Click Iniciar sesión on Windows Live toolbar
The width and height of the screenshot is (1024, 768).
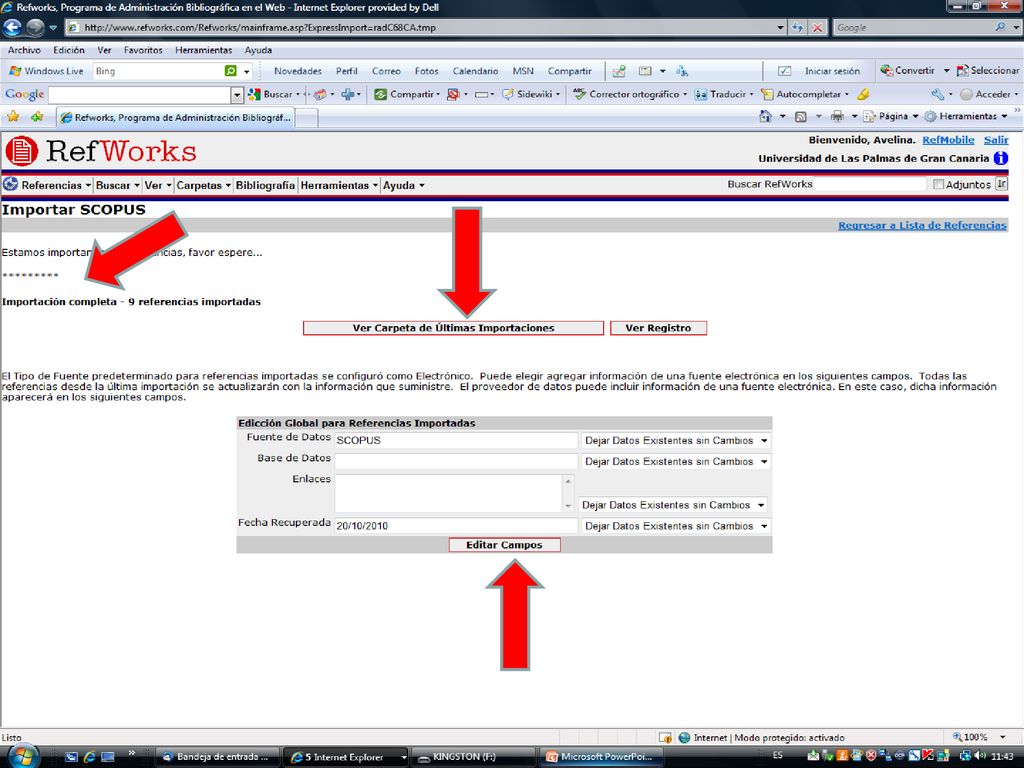point(831,71)
